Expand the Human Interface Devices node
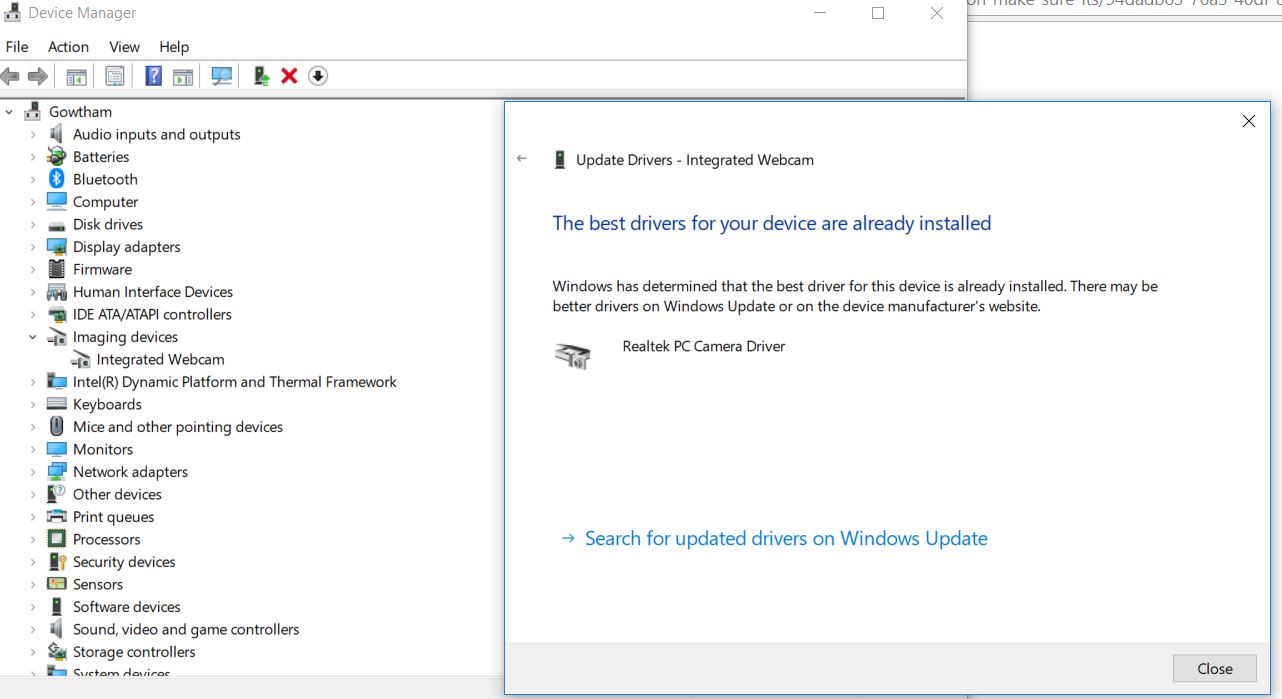 [33, 292]
